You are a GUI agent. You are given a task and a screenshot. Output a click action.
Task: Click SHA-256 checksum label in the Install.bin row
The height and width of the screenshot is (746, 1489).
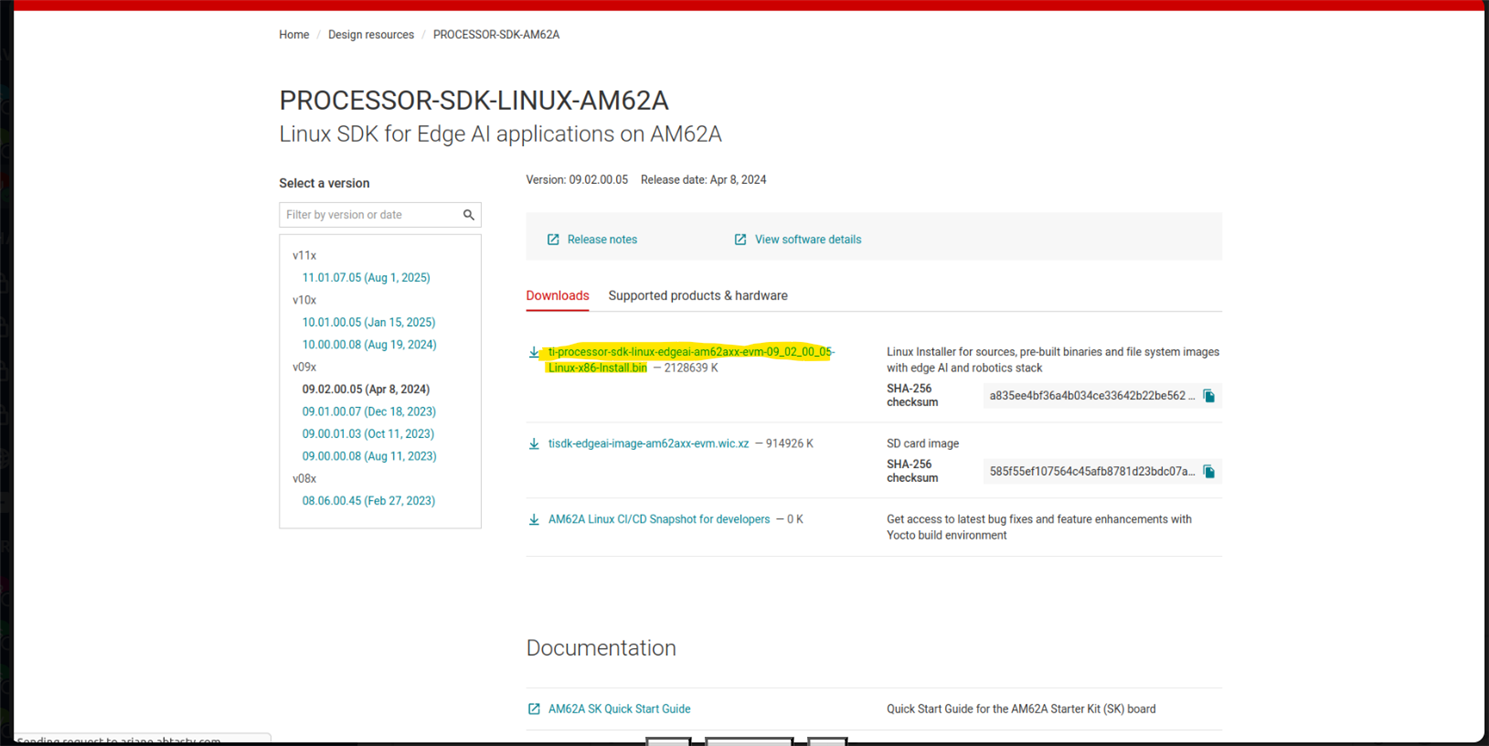(x=912, y=395)
